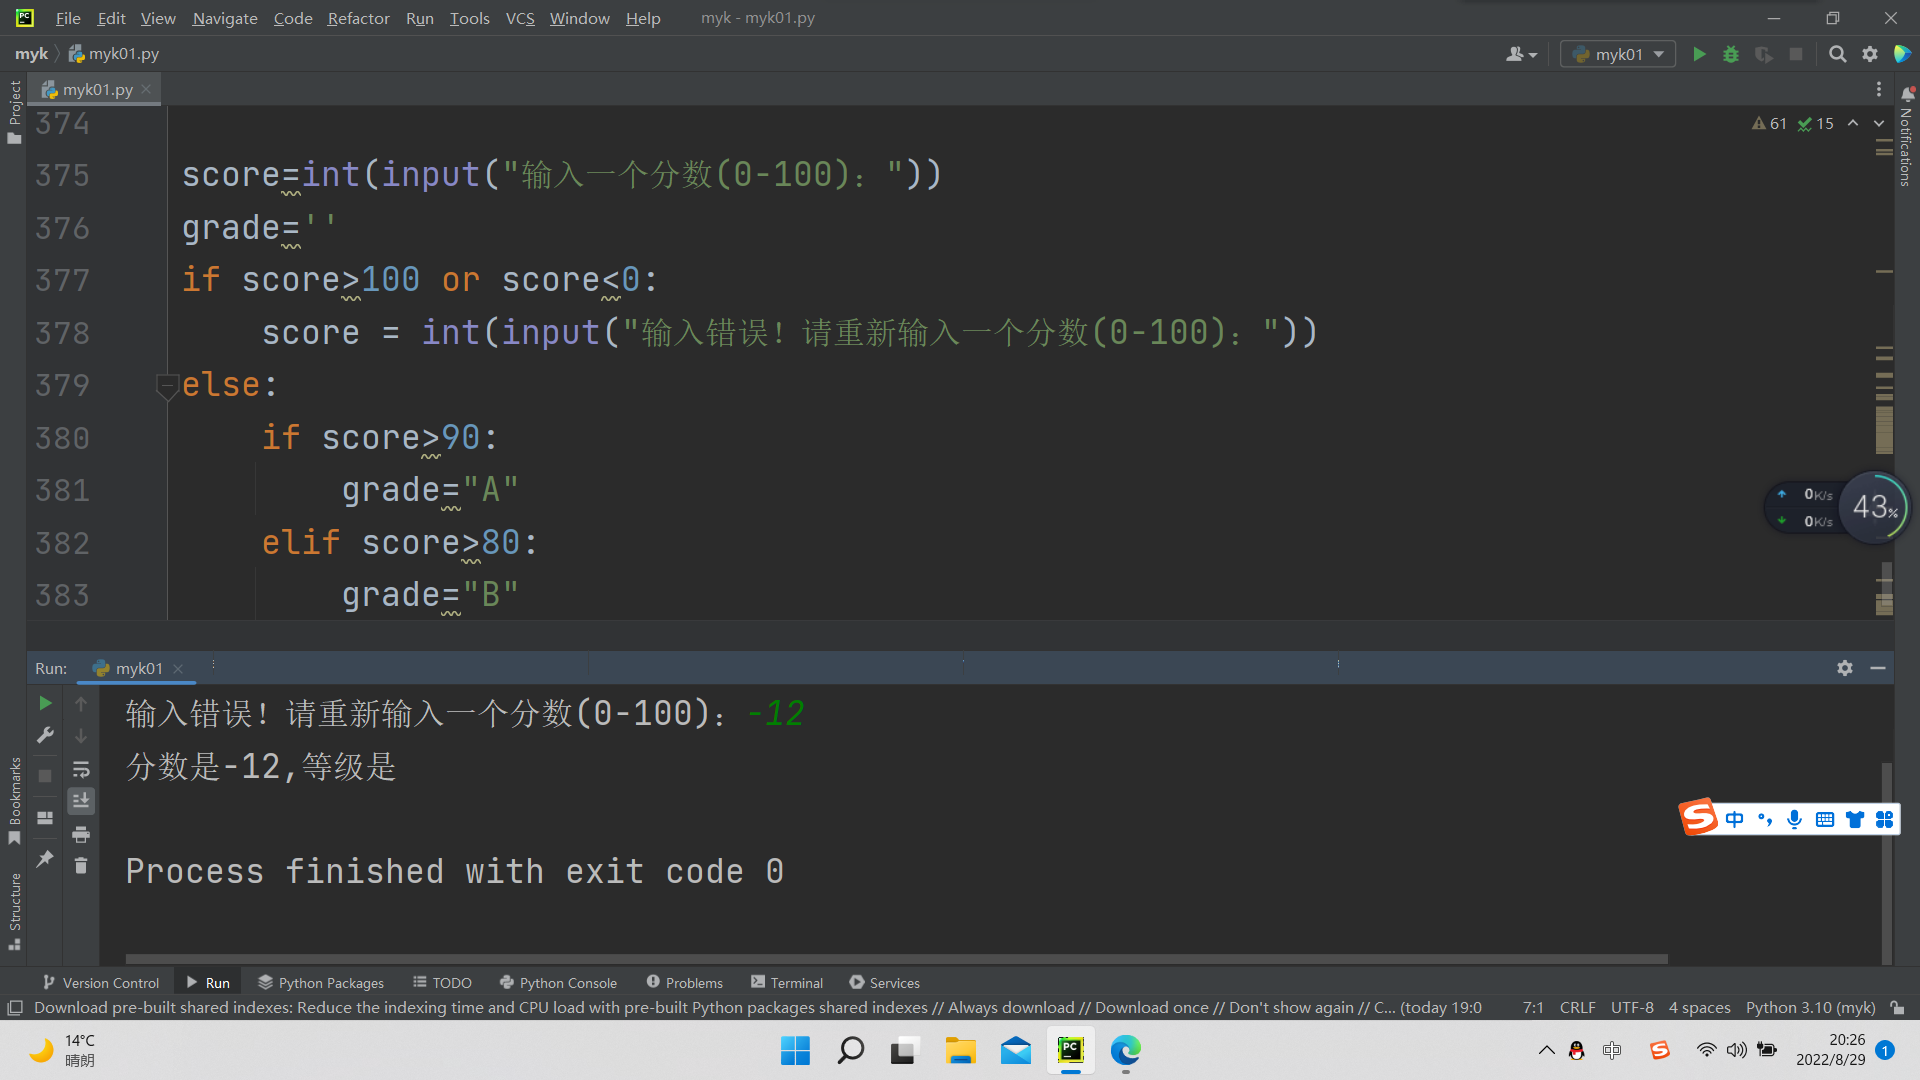Open the Python Console tab

[x=558, y=983]
